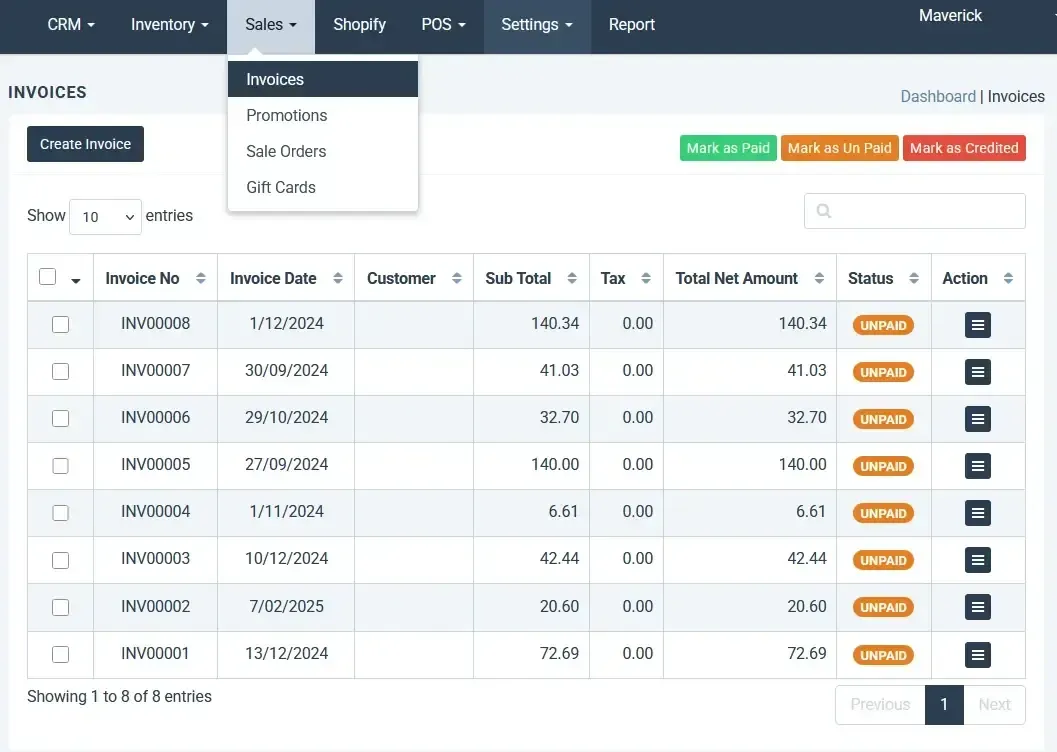Go to pagination page 1
This screenshot has height=752, width=1057.
[944, 705]
